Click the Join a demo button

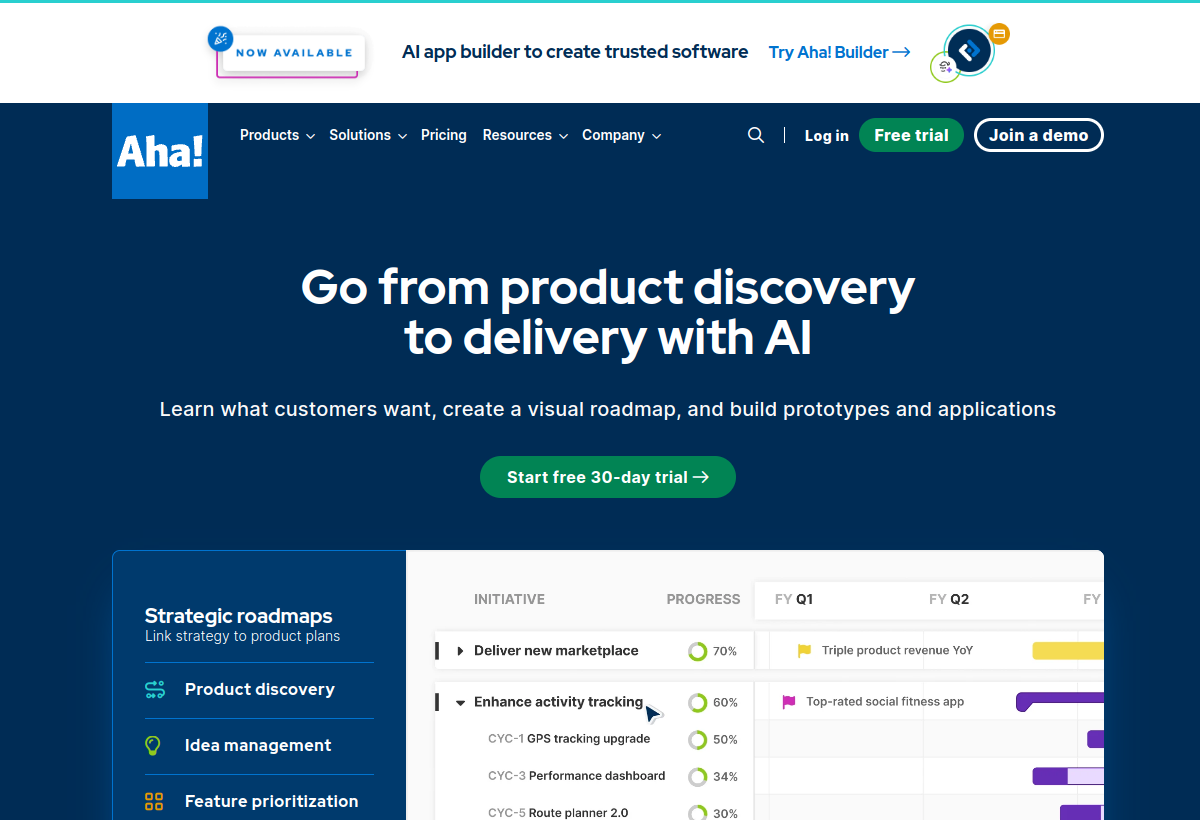click(x=1039, y=135)
